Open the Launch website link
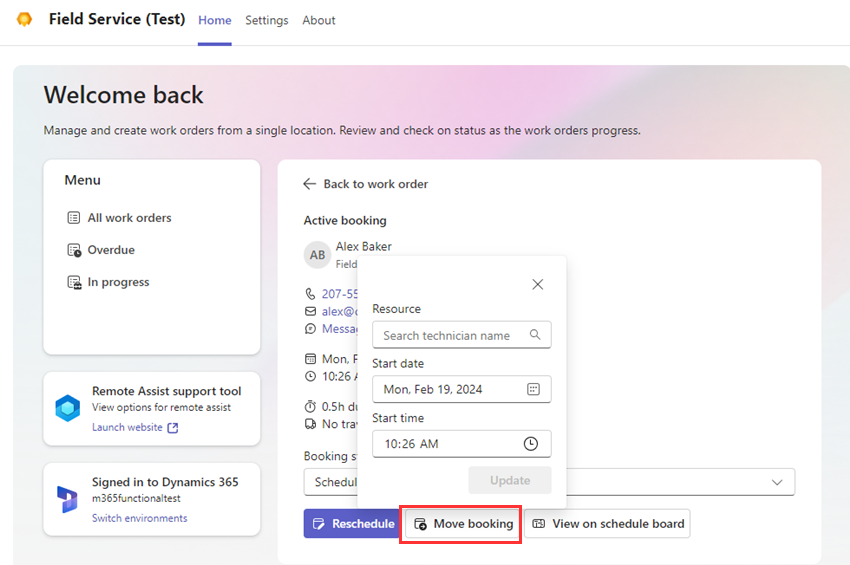 [x=127, y=427]
